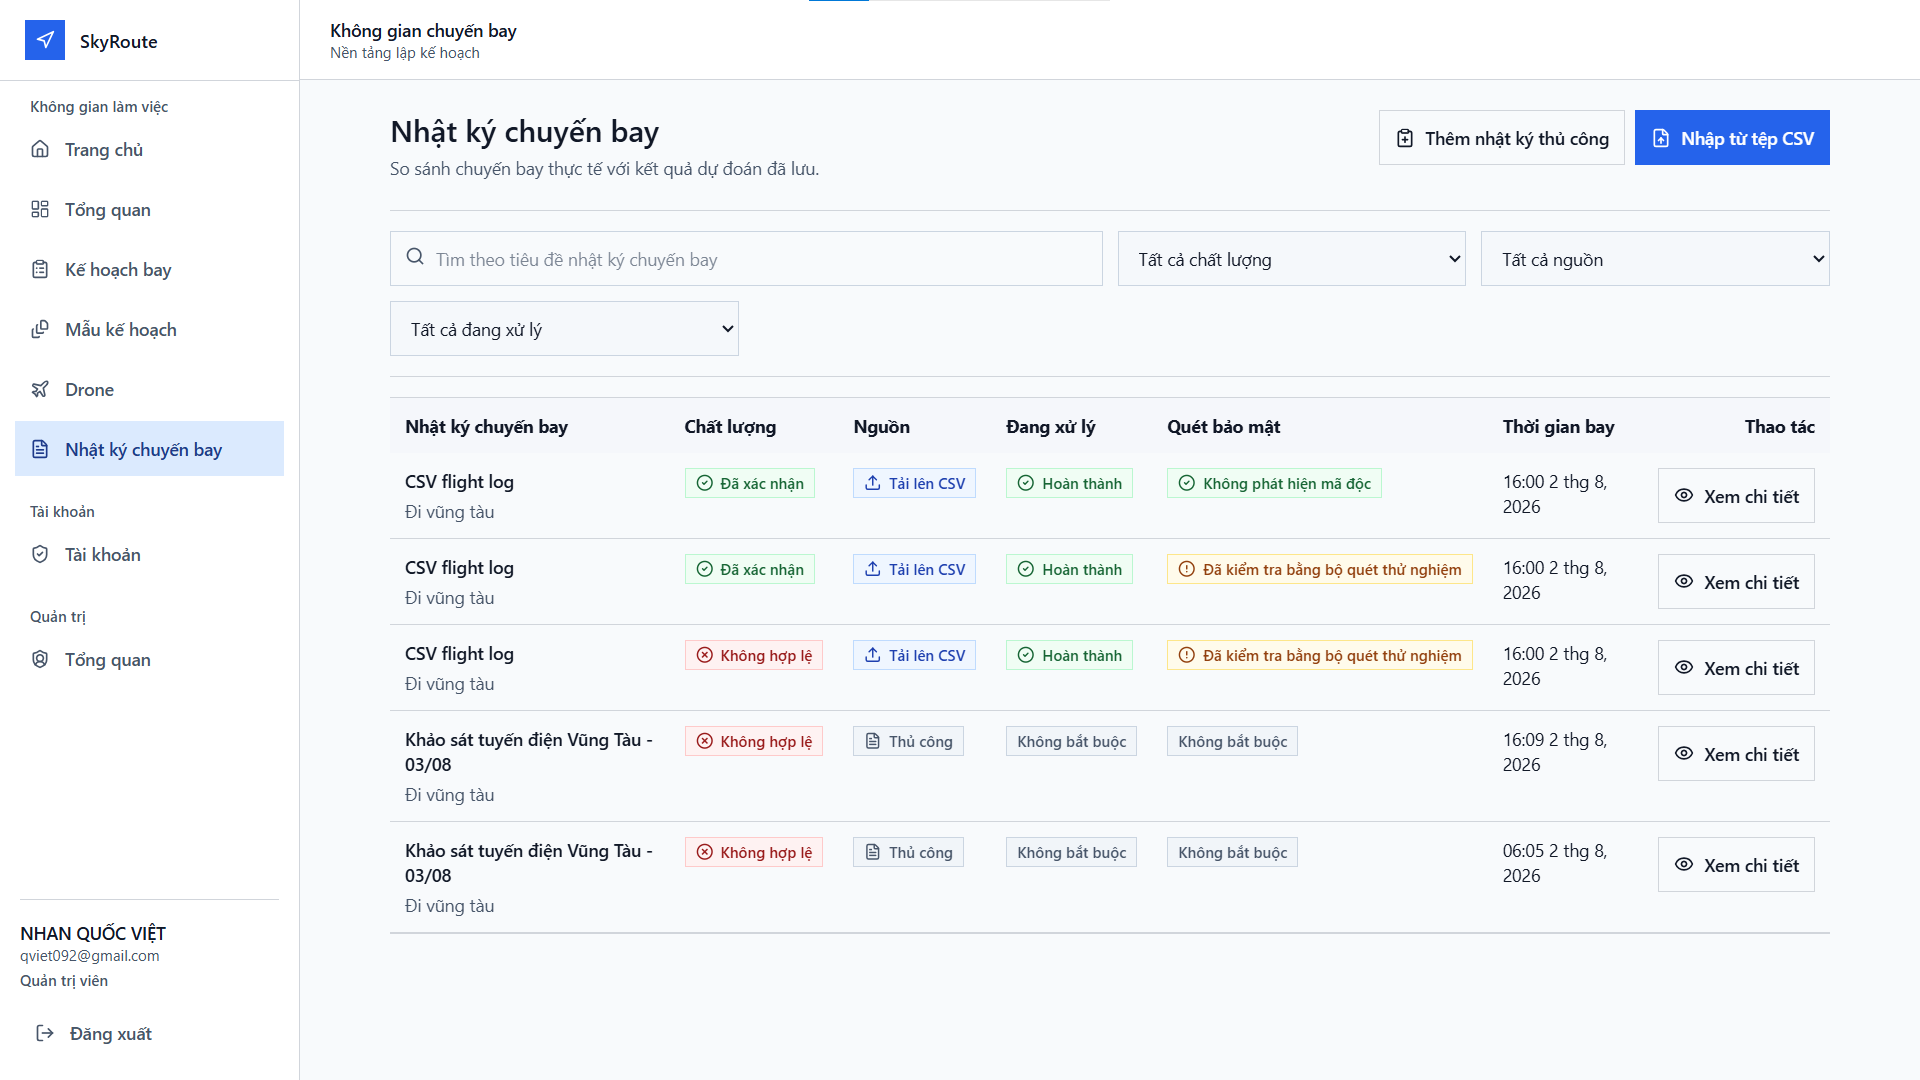The image size is (1920, 1080).
Task: Click Xem chi tiết for third CSV flight log
Action: [1736, 667]
